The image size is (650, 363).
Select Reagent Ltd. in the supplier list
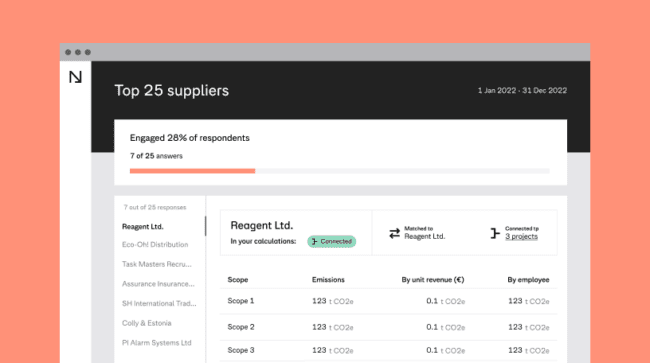[x=143, y=227]
